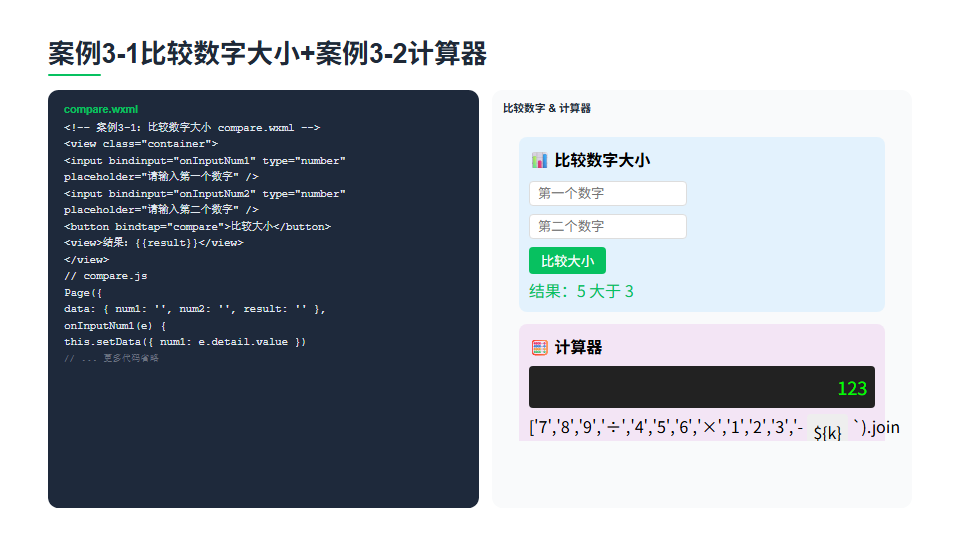Click the result text 结果: 5 大于 3
Screen dimensions: 960x540
pyautogui.click(x=581, y=291)
